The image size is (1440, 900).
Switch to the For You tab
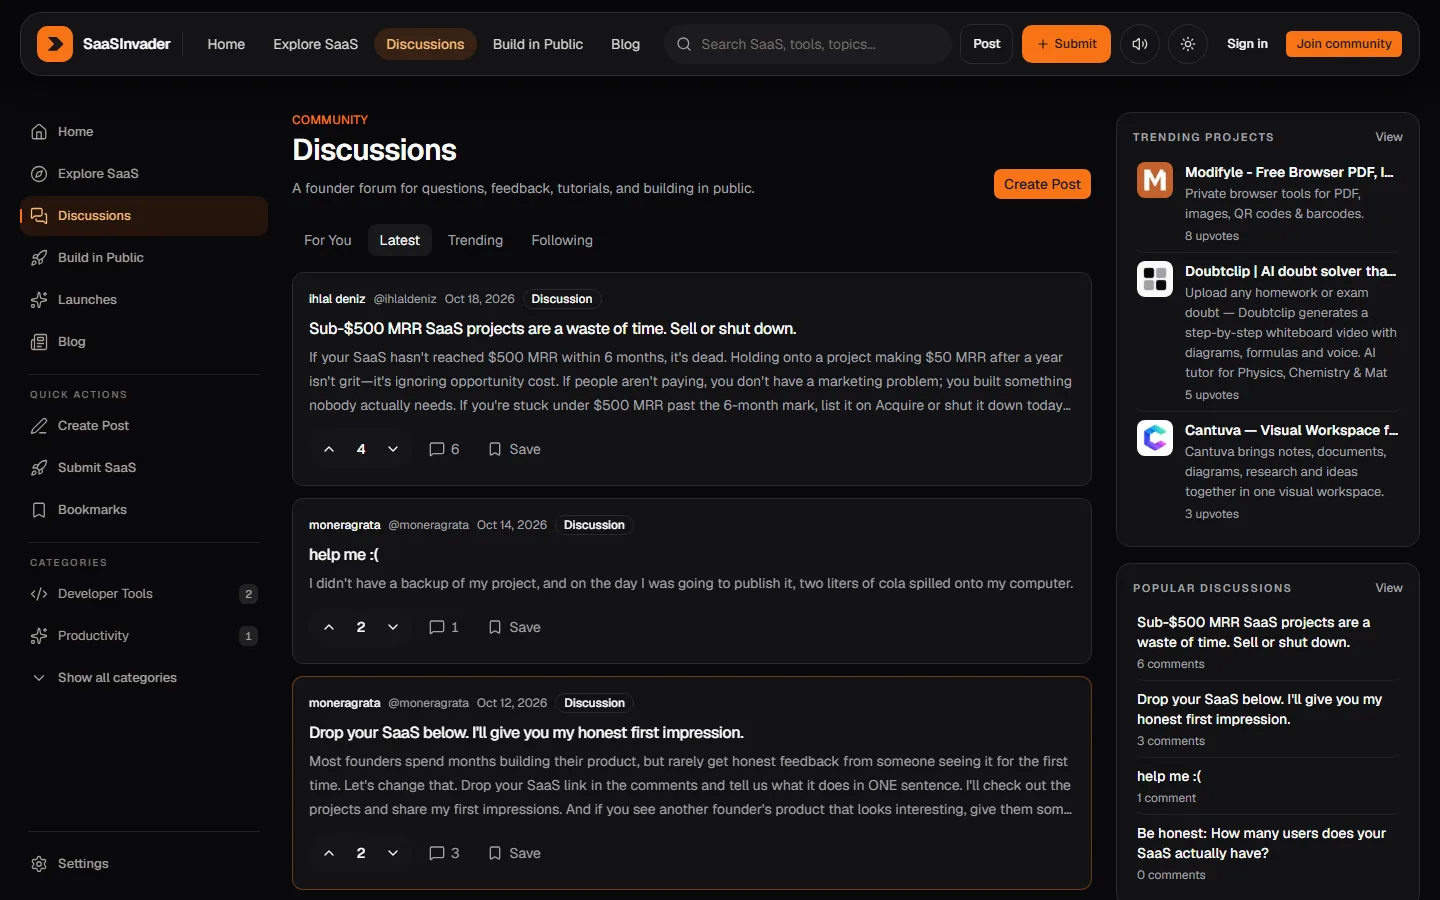[328, 240]
